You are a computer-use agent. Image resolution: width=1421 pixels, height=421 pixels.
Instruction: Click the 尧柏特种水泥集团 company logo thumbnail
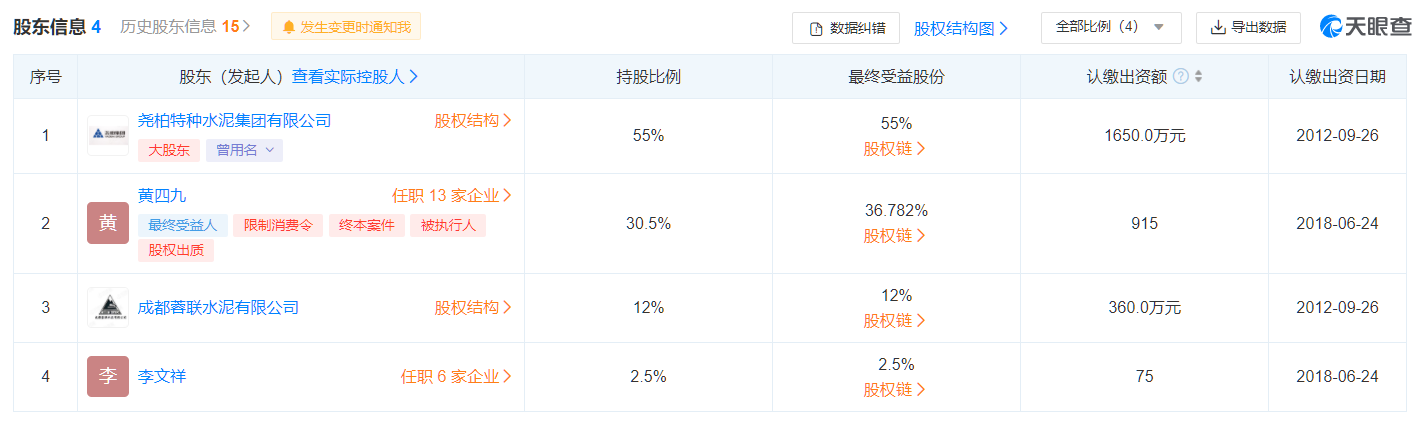108,136
